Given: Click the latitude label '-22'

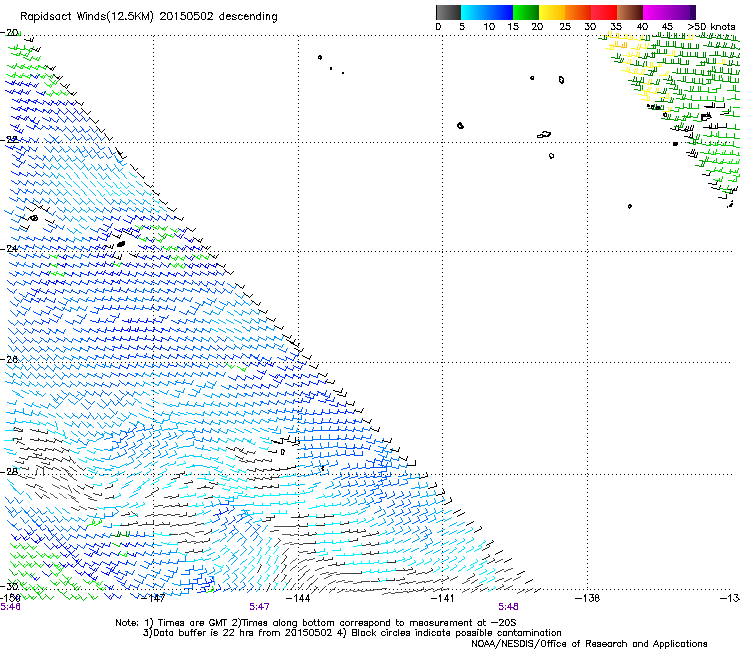Looking at the screenshot, I should point(9,140).
